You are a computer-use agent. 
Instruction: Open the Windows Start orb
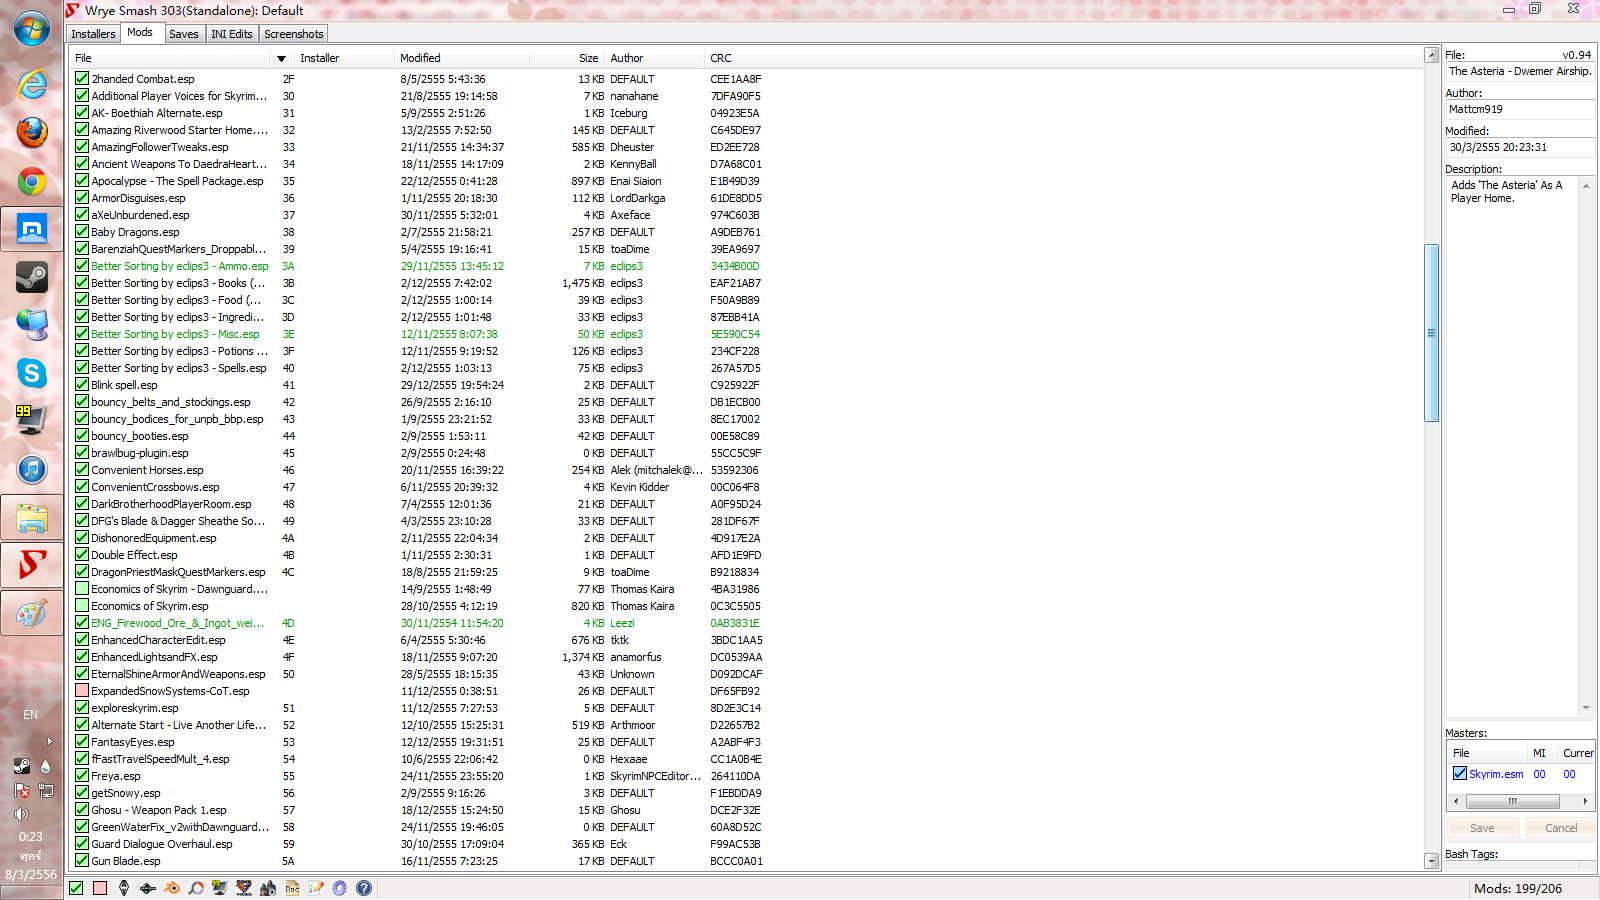[x=31, y=29]
